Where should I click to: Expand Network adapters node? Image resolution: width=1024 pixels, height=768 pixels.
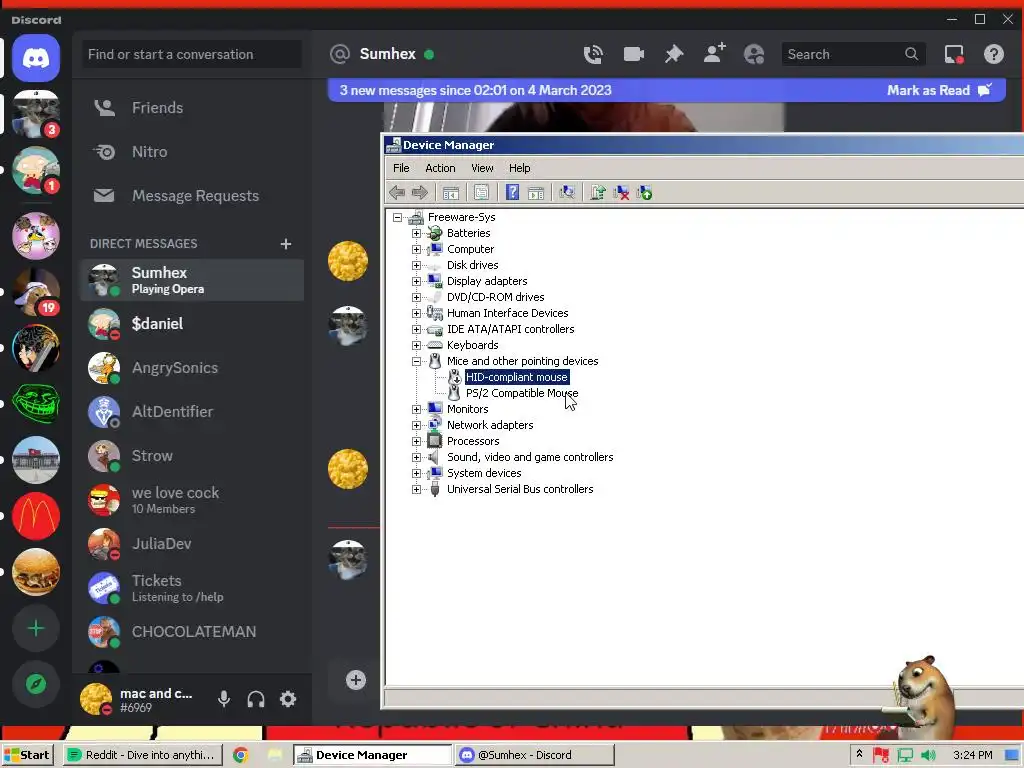416,425
